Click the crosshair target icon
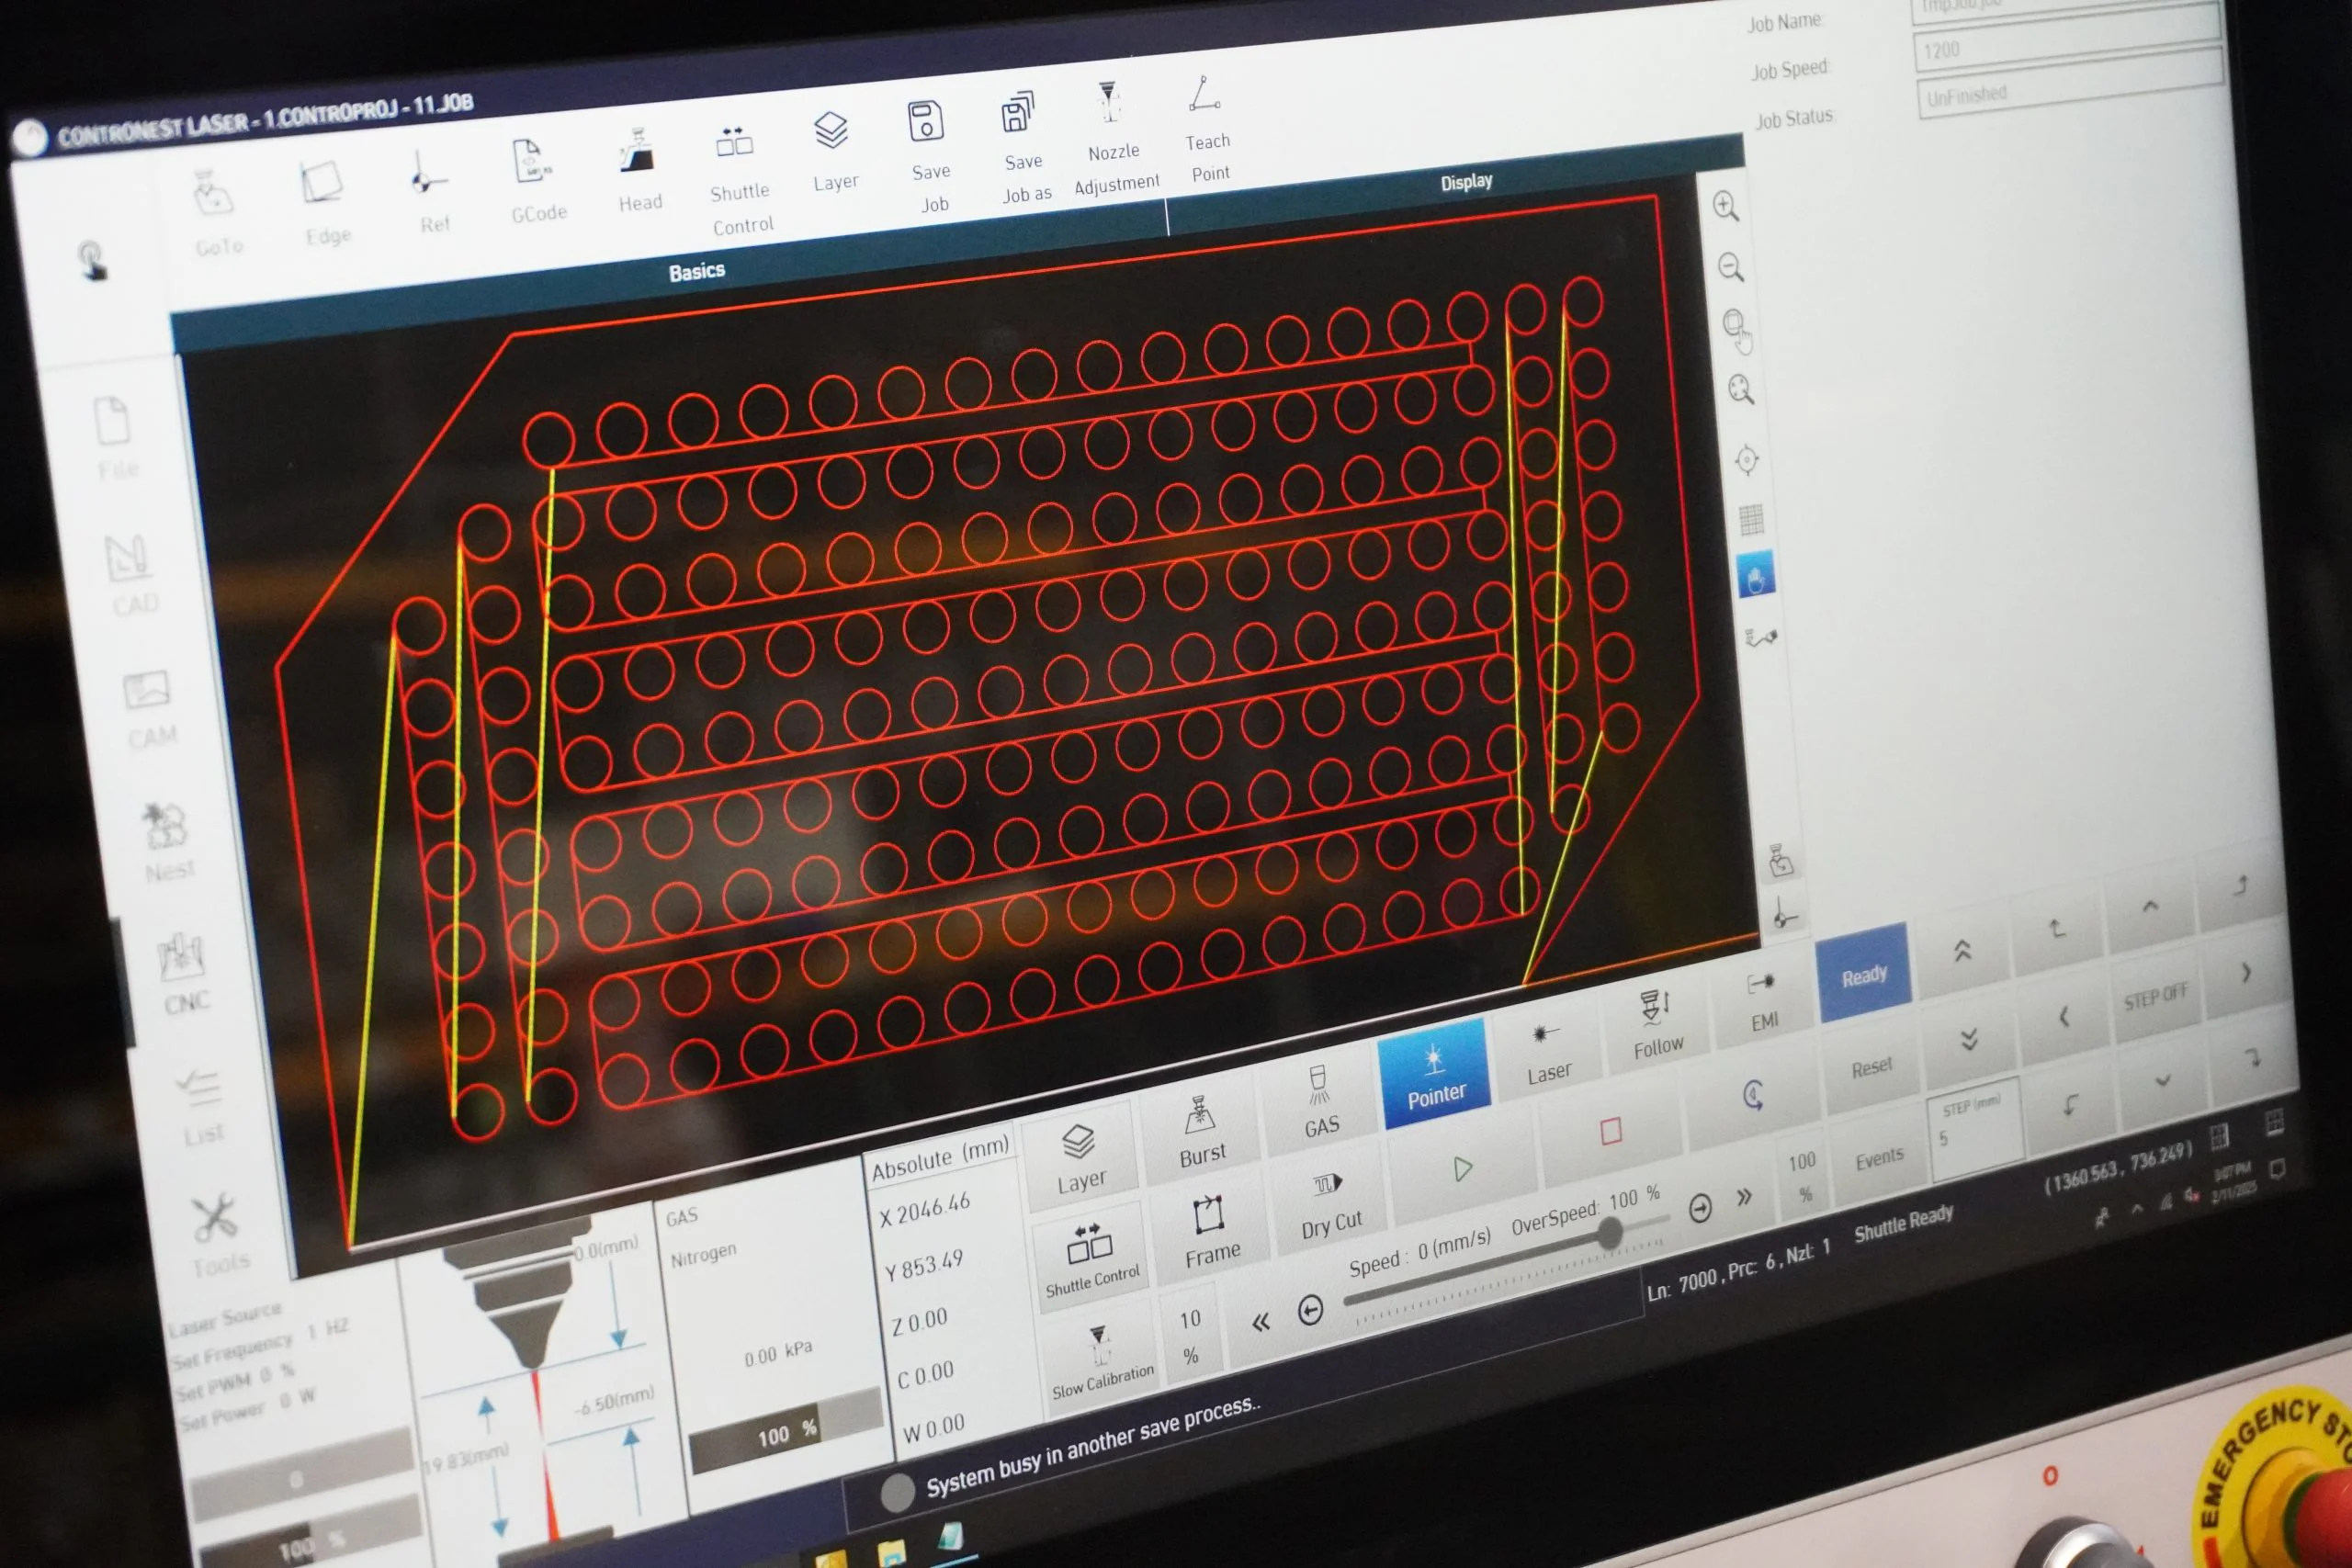Image resolution: width=2352 pixels, height=1568 pixels. [x=1747, y=459]
